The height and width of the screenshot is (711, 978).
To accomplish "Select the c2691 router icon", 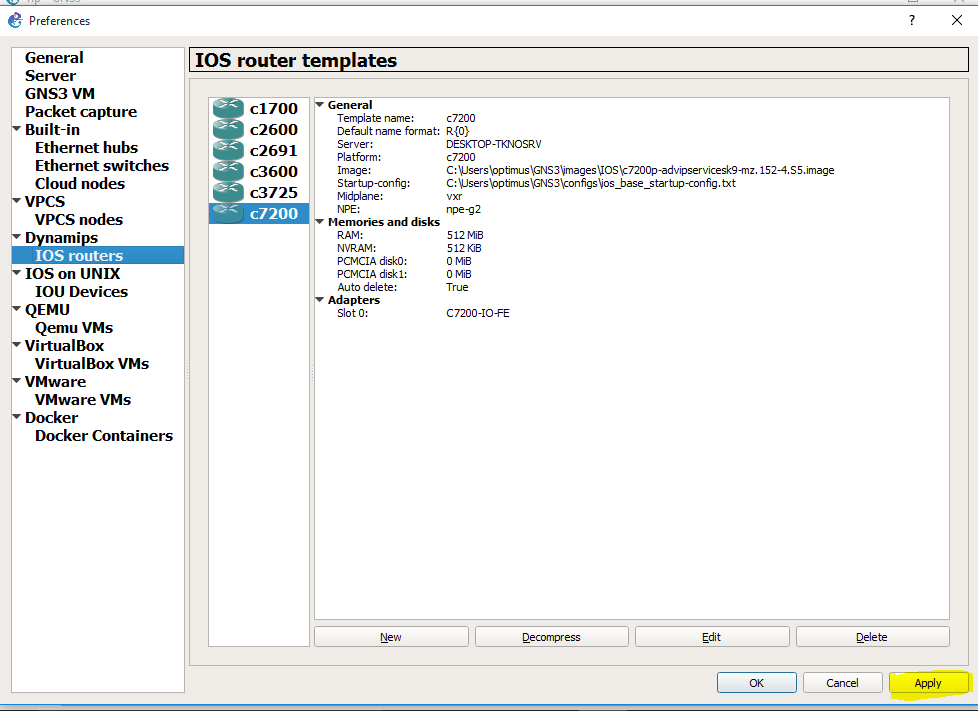I will [x=228, y=150].
